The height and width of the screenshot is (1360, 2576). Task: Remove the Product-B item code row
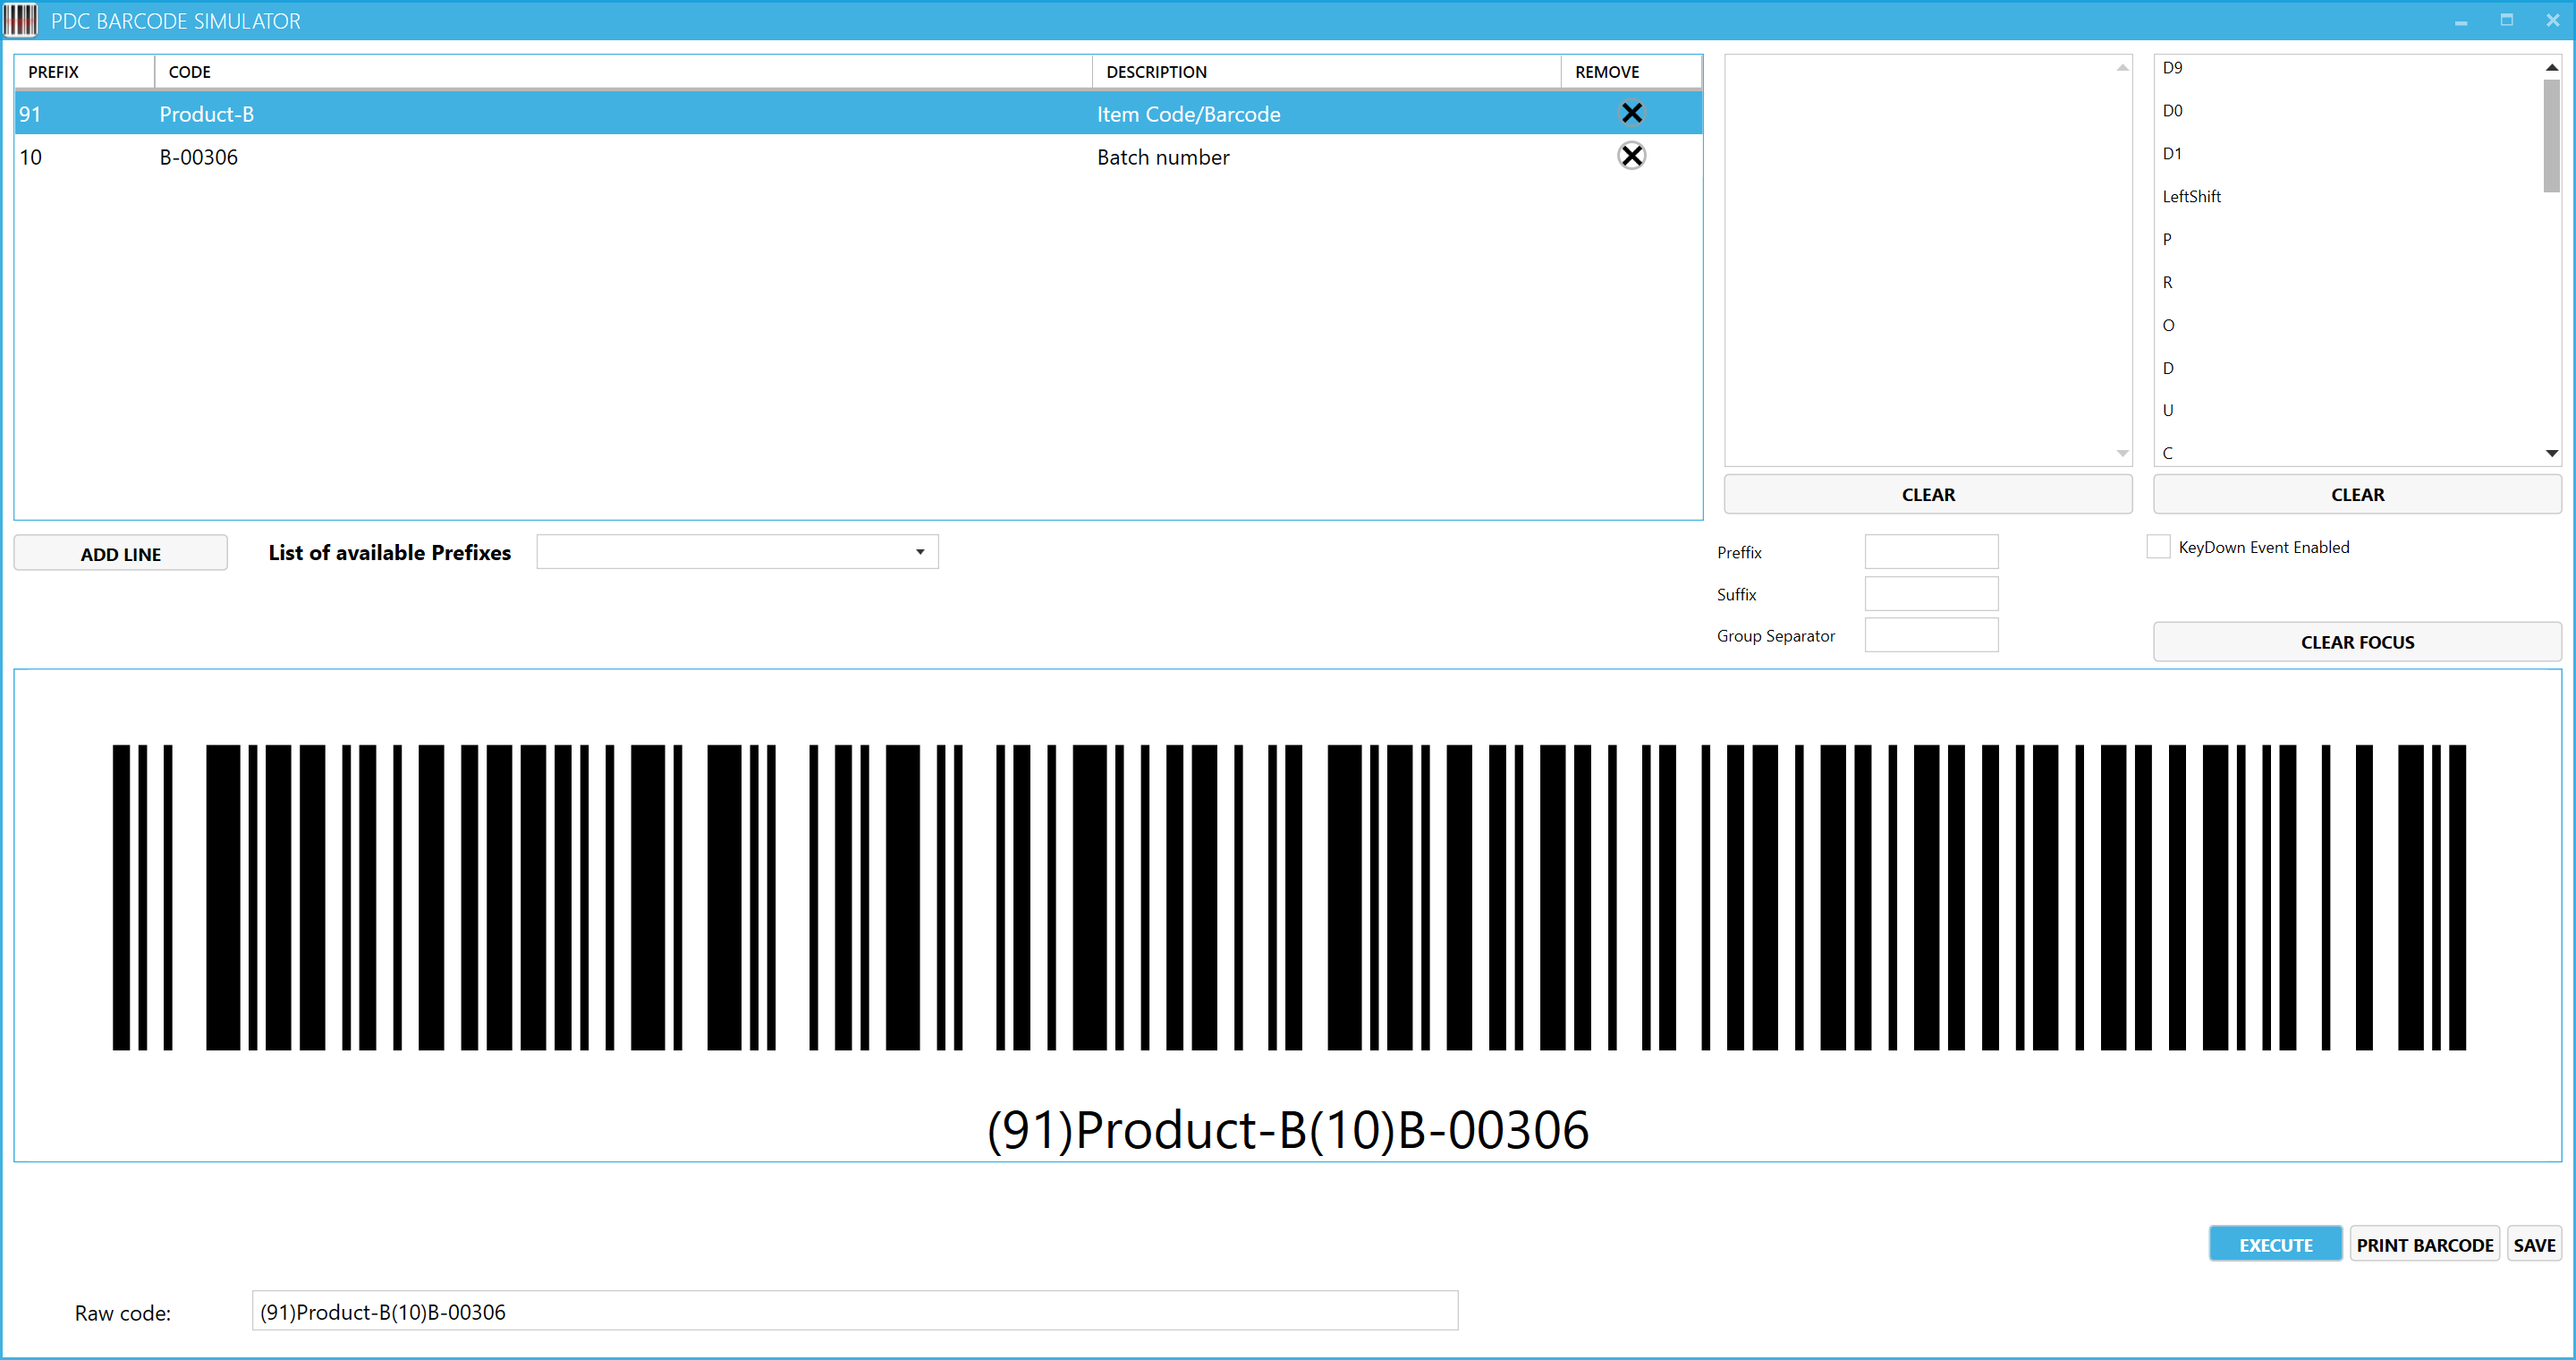pos(1631,113)
